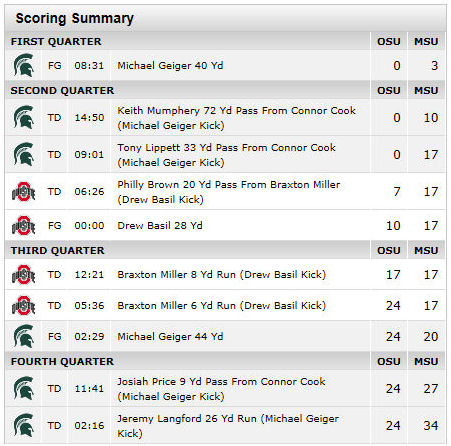
Task: Click the OSU column header in the first quarter
Action: point(389,42)
